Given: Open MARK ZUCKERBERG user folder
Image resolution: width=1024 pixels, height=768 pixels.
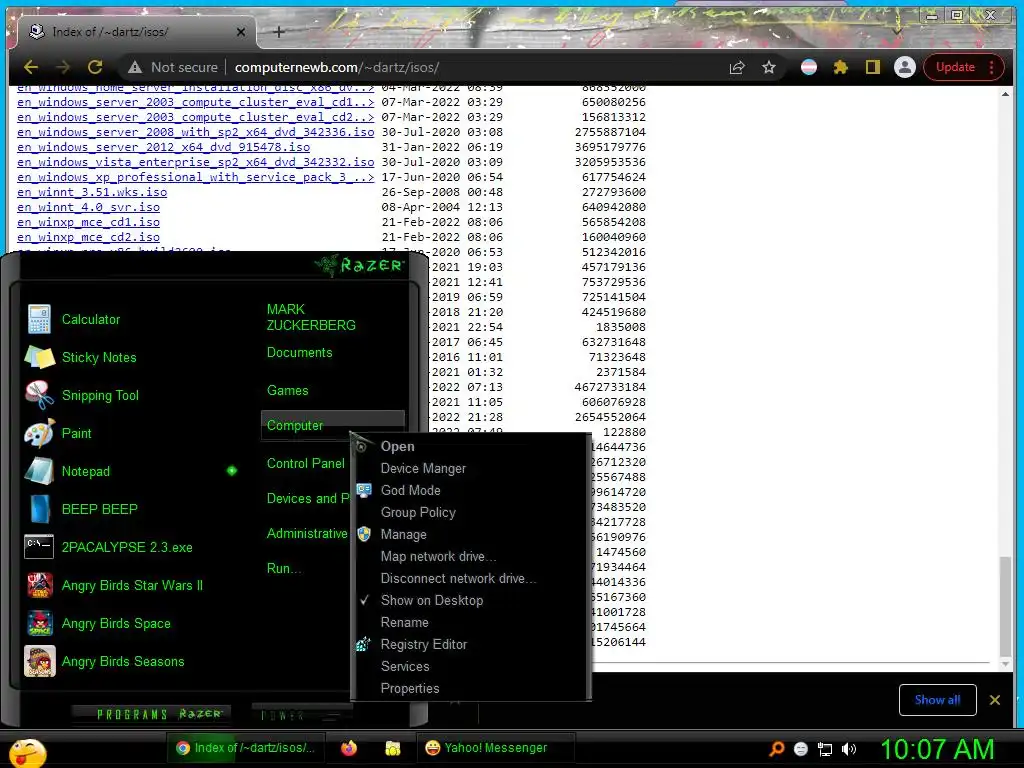Looking at the screenshot, I should click(311, 317).
